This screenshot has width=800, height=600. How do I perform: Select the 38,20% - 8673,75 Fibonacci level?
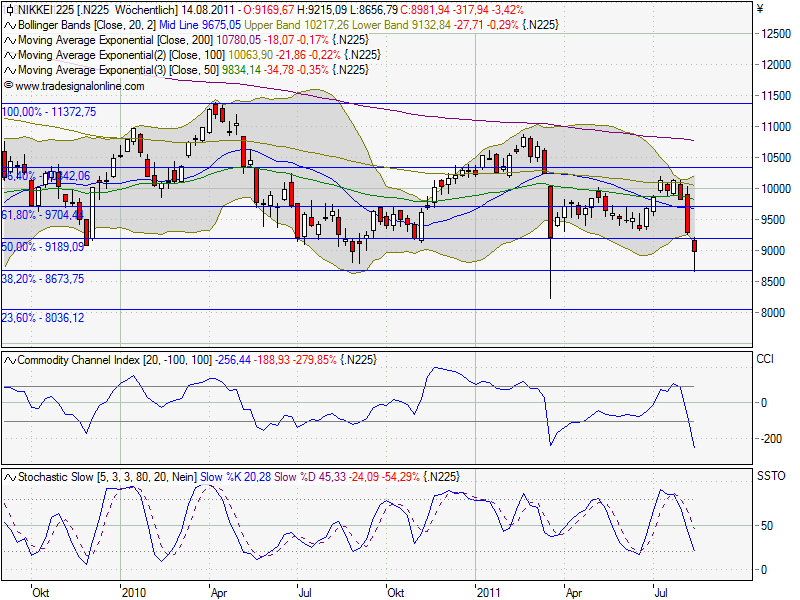pos(42,278)
